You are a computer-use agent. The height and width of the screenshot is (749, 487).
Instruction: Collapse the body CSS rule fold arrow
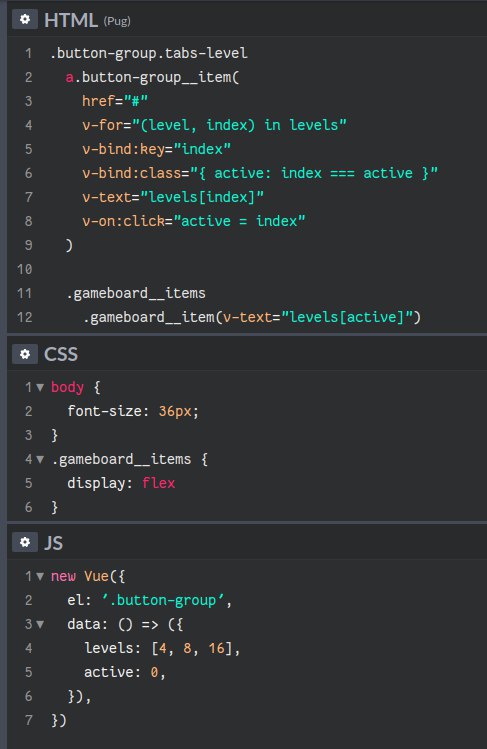point(40,387)
